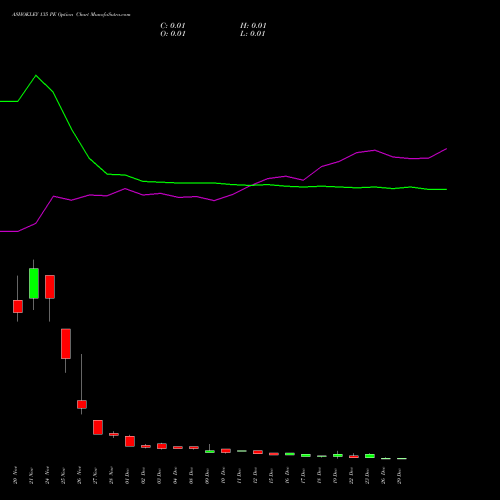This screenshot has width=500, height=500.
Task: Click the ASHOKLEY 135 PE chart title
Action: (71, 14)
